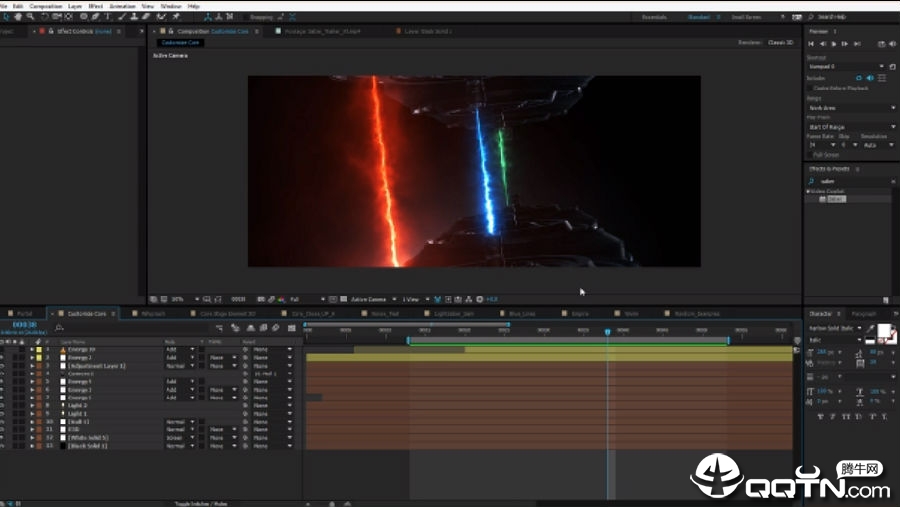Viewport: 900px width, 507px height.
Task: Open the Range dropdown showing Work Area
Action: [850, 108]
